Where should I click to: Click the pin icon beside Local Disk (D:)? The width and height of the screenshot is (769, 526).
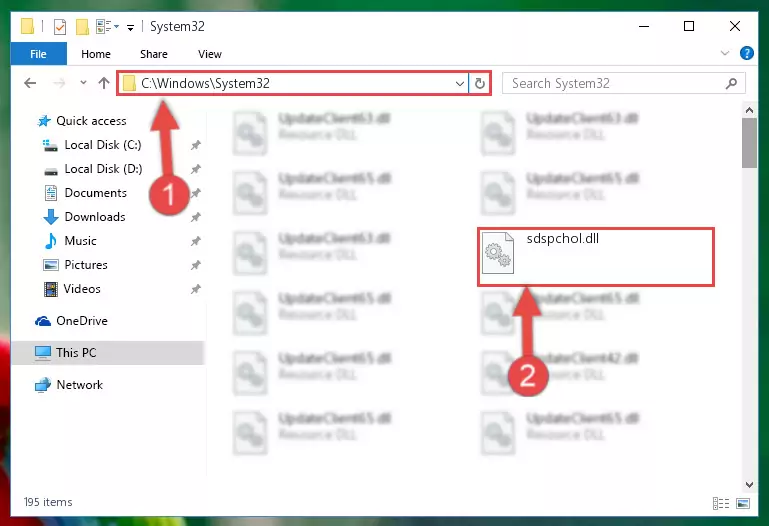[196, 169]
